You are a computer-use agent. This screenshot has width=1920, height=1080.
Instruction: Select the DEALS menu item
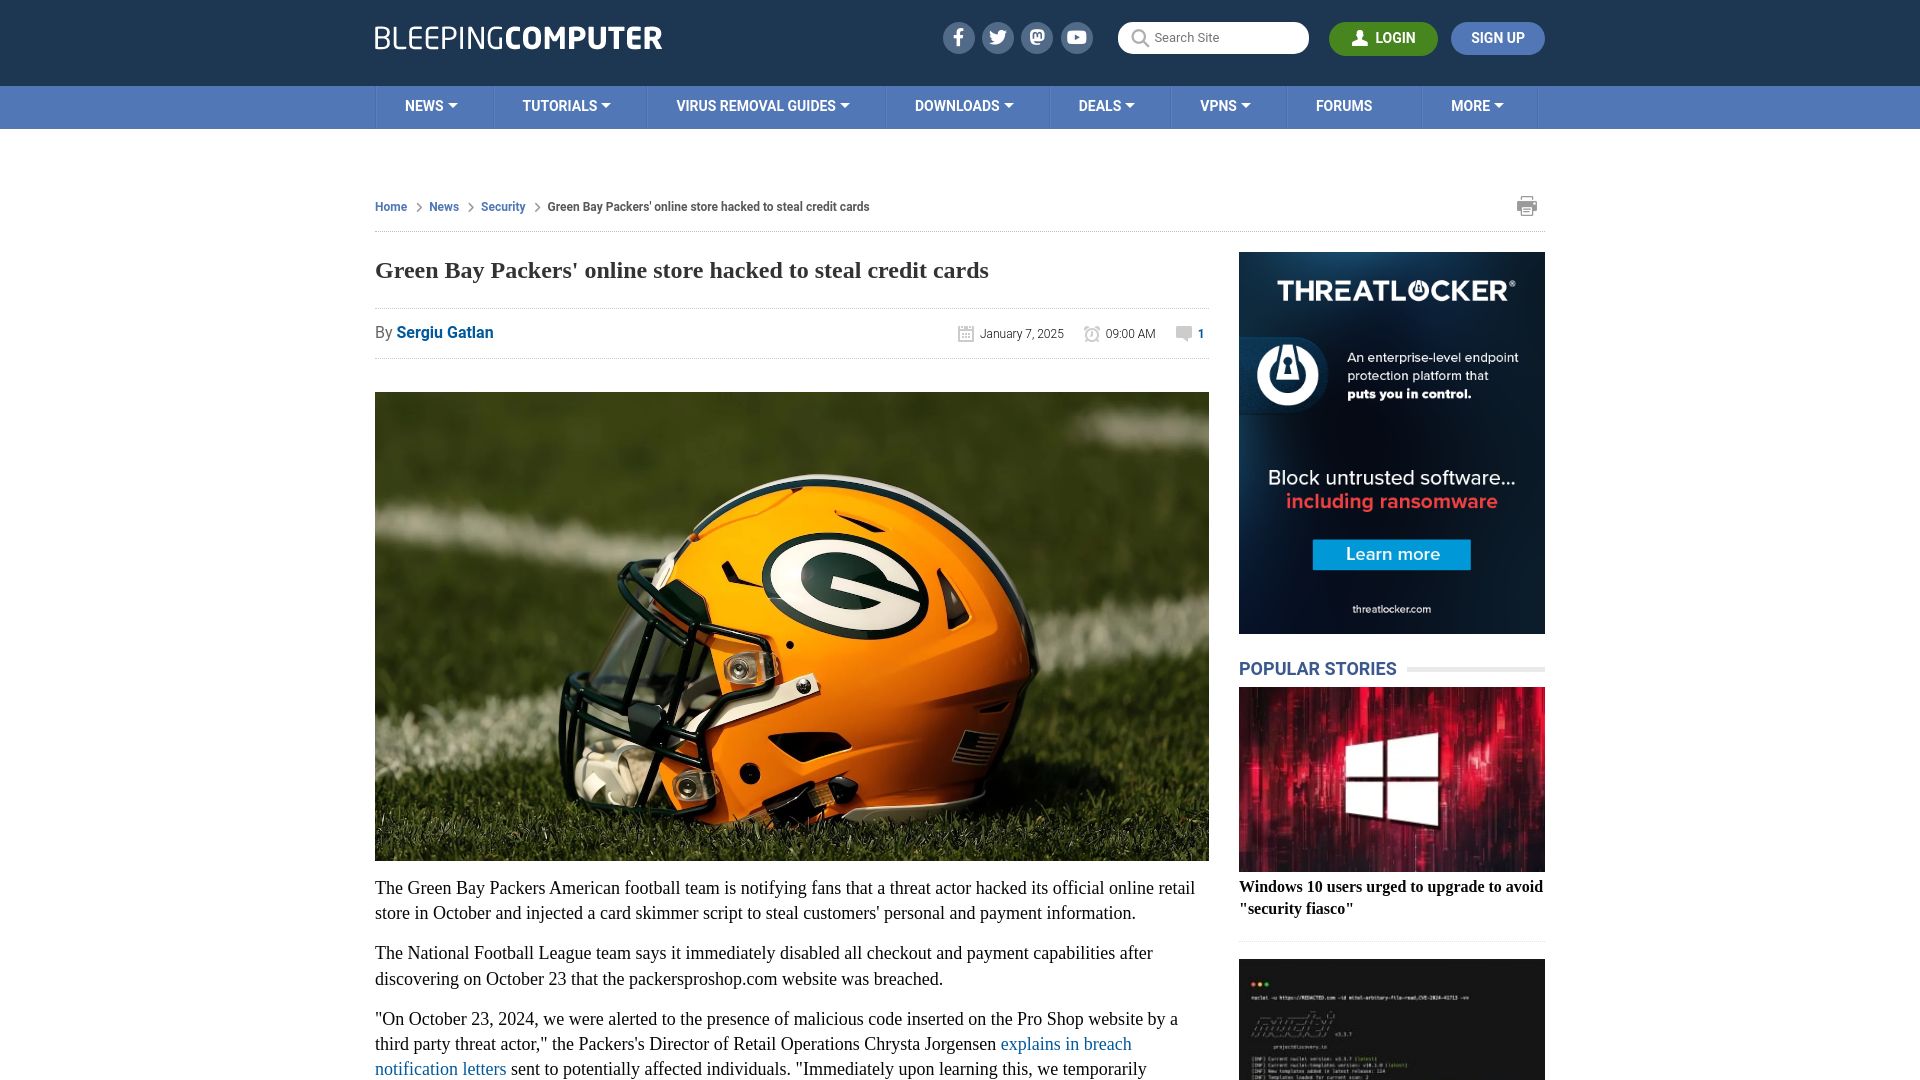pyautogui.click(x=1105, y=105)
